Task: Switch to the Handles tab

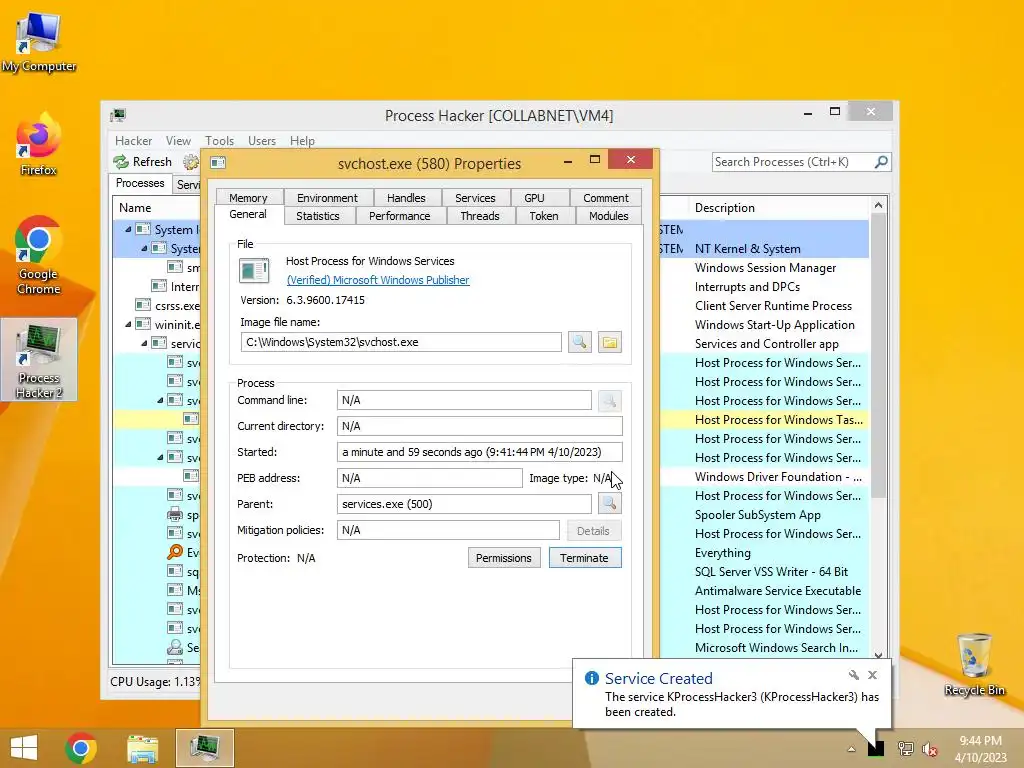Action: click(x=406, y=197)
